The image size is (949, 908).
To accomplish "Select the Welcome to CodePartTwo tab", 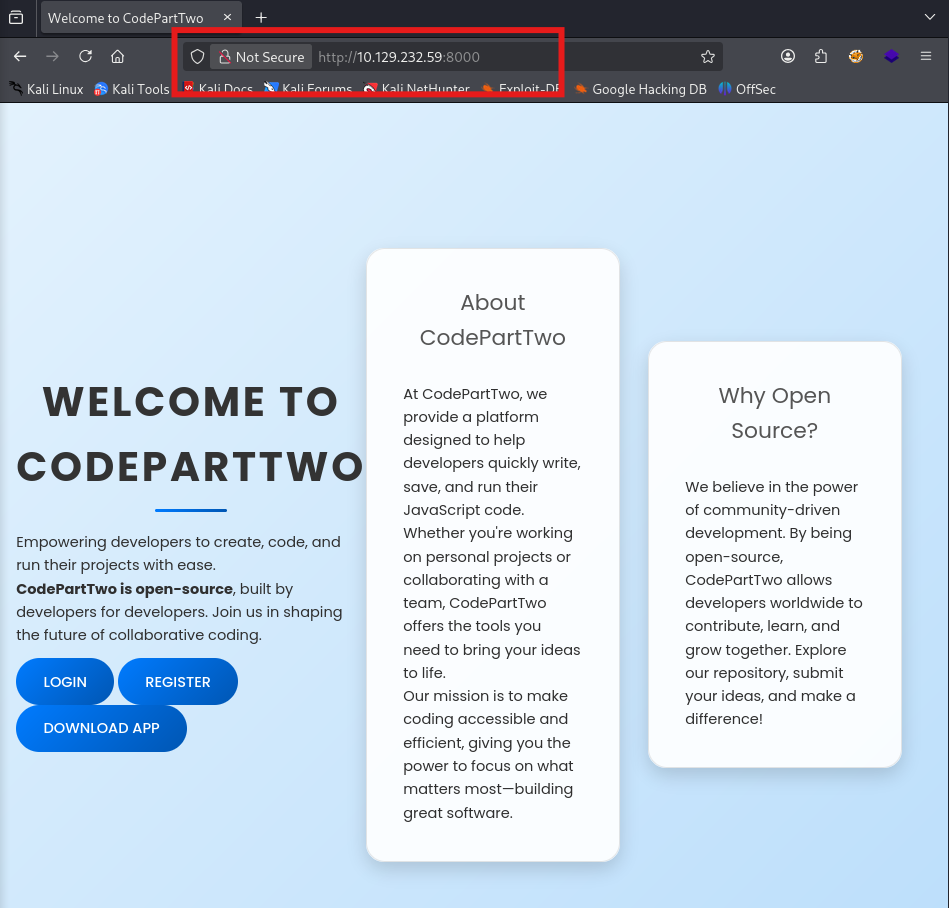I will pyautogui.click(x=140, y=18).
